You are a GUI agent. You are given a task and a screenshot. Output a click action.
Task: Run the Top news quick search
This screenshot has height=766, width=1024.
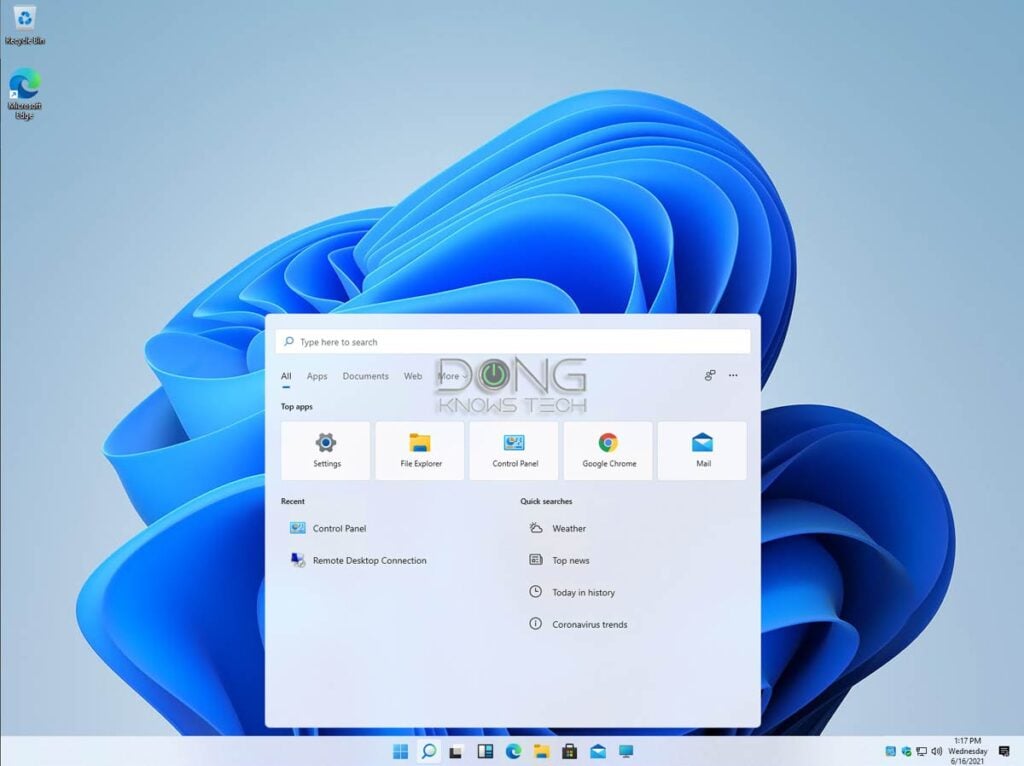point(559,560)
